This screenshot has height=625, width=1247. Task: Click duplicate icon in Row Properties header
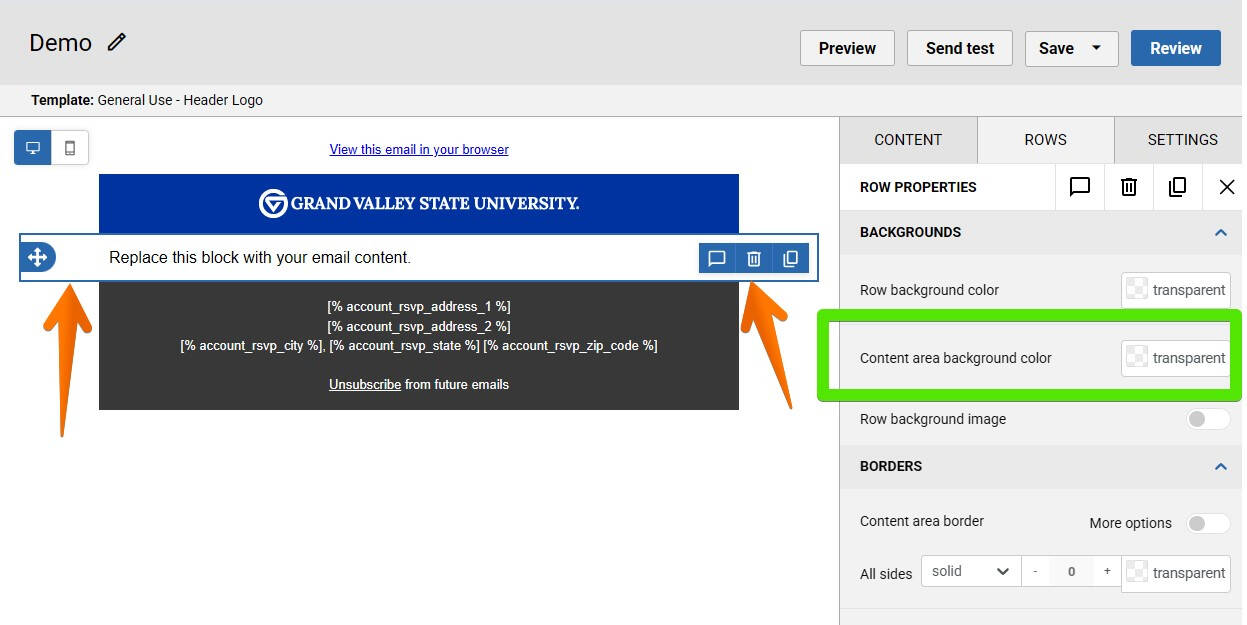(x=1178, y=187)
